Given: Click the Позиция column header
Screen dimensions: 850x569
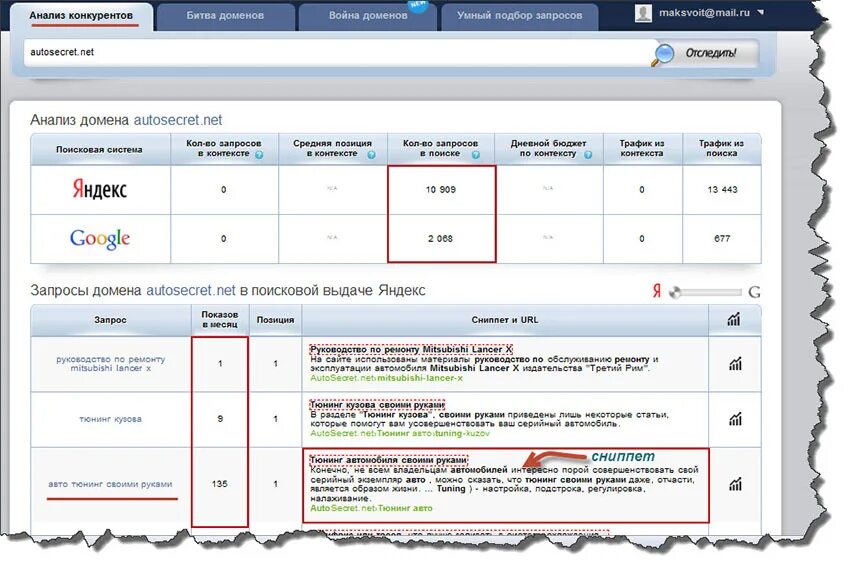Looking at the screenshot, I should point(275,320).
